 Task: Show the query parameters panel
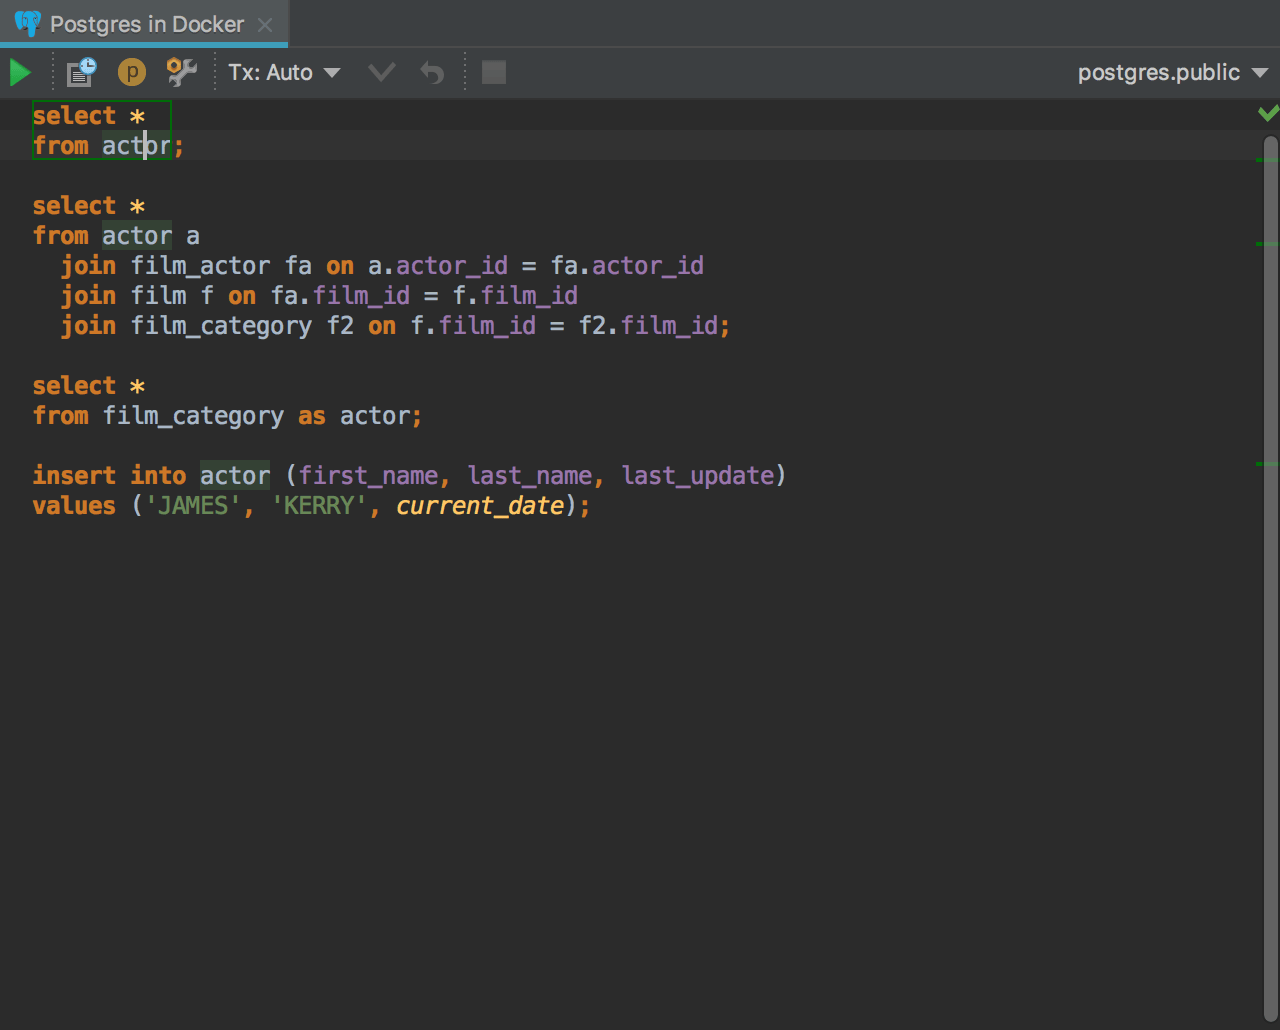pos(131,73)
